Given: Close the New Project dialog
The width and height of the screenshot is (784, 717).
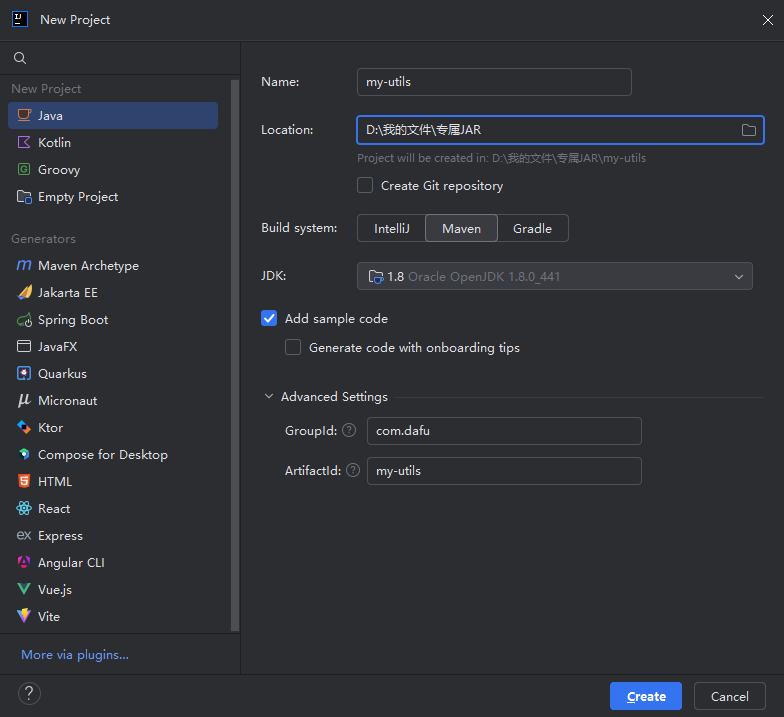Looking at the screenshot, I should point(768,20).
